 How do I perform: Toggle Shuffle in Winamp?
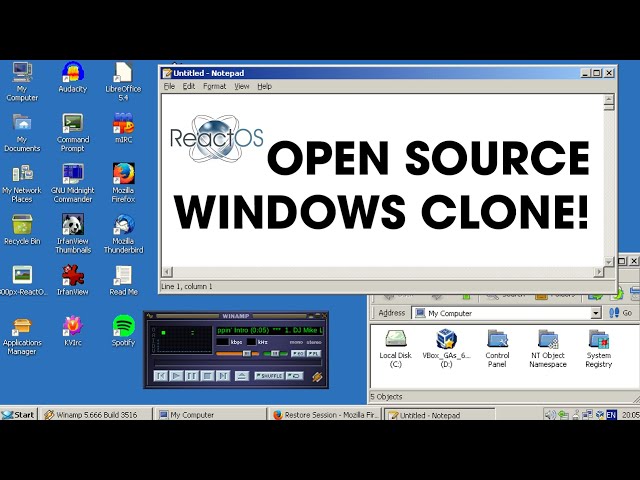269,376
